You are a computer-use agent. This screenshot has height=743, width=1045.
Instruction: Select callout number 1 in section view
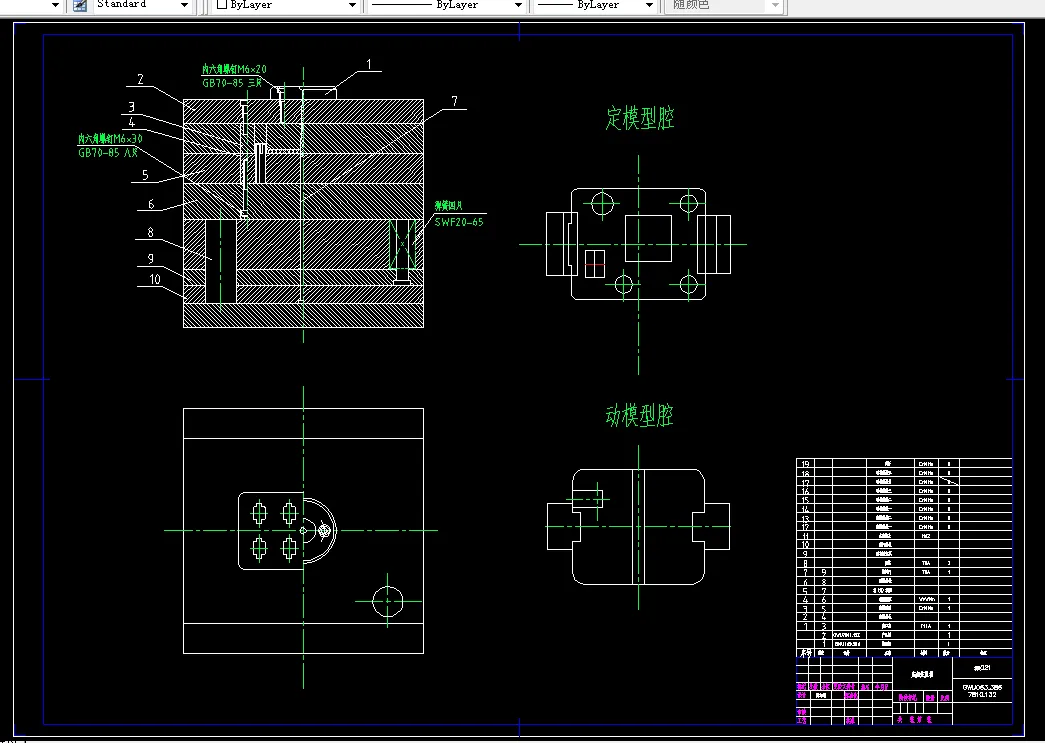click(x=369, y=65)
